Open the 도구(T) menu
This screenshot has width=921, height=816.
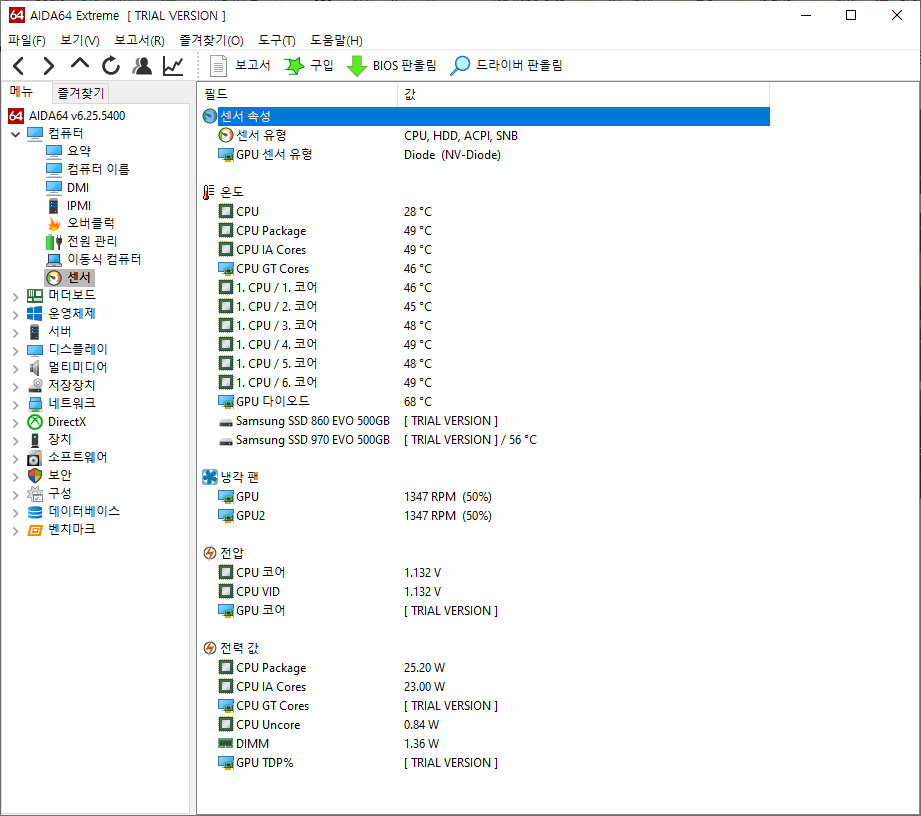[277, 41]
